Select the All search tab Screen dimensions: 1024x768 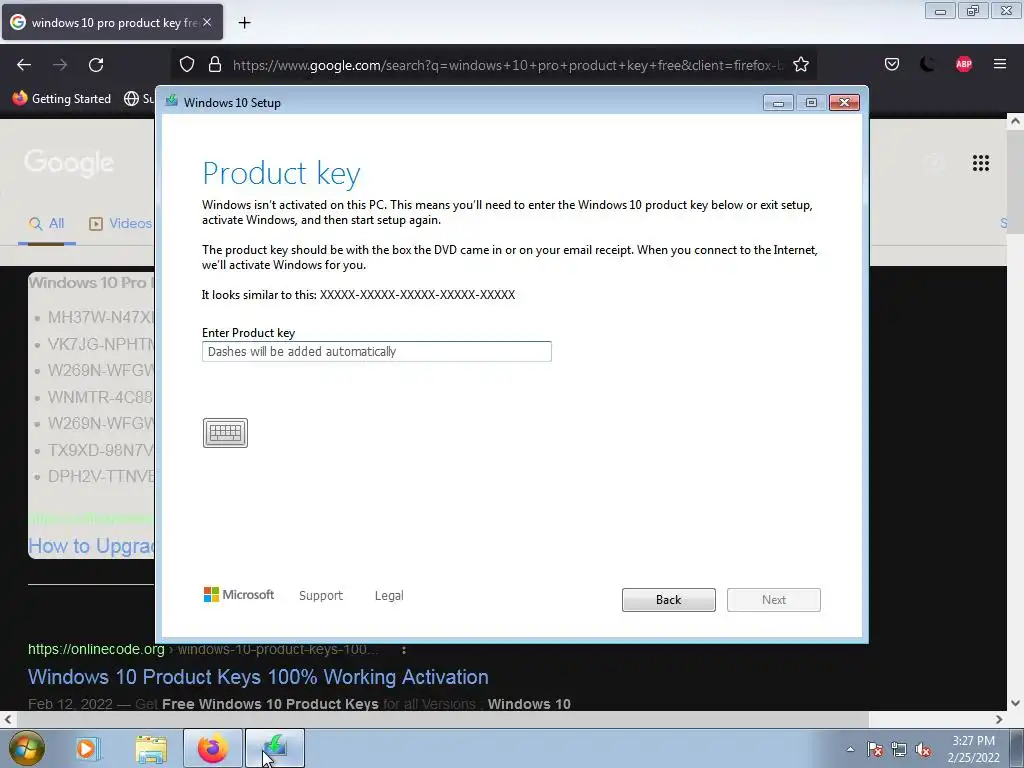click(47, 223)
